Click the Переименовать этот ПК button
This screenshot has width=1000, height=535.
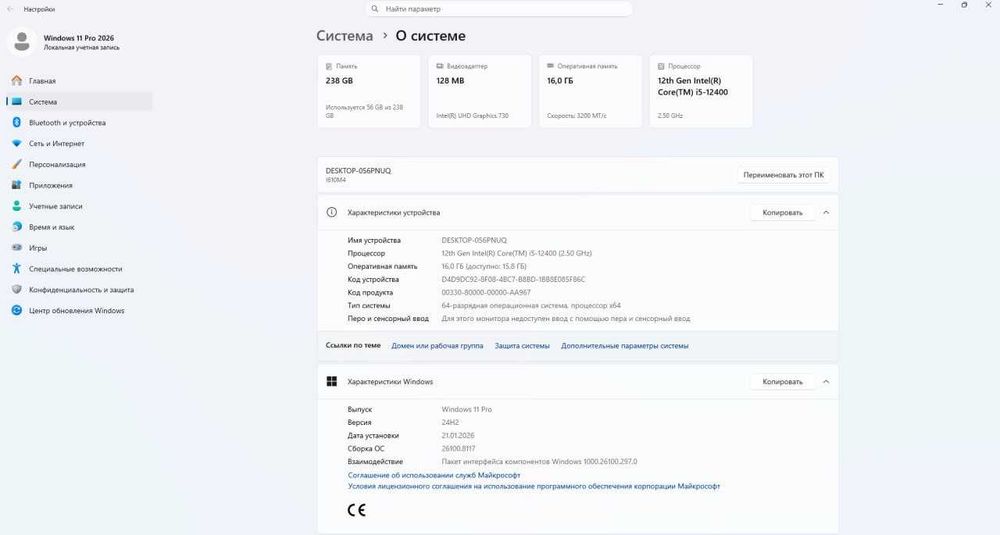pyautogui.click(x=784, y=175)
